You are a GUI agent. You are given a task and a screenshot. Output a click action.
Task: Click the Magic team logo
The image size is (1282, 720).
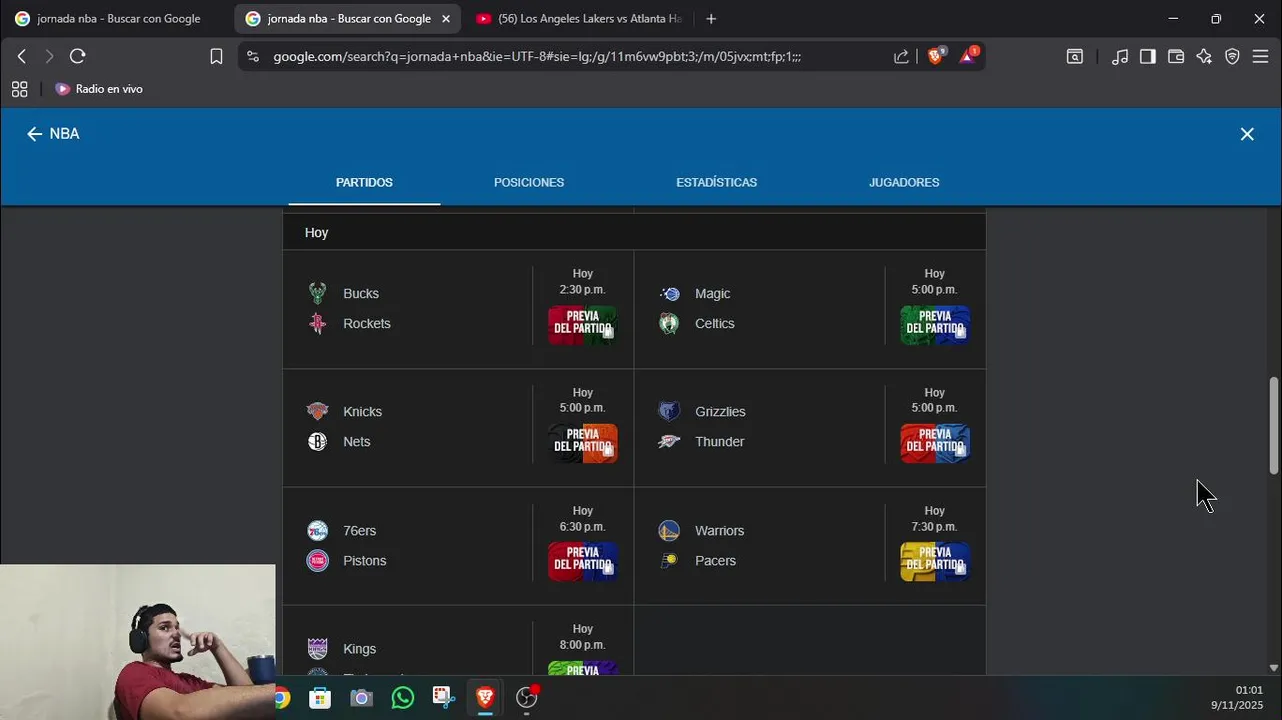pos(670,293)
